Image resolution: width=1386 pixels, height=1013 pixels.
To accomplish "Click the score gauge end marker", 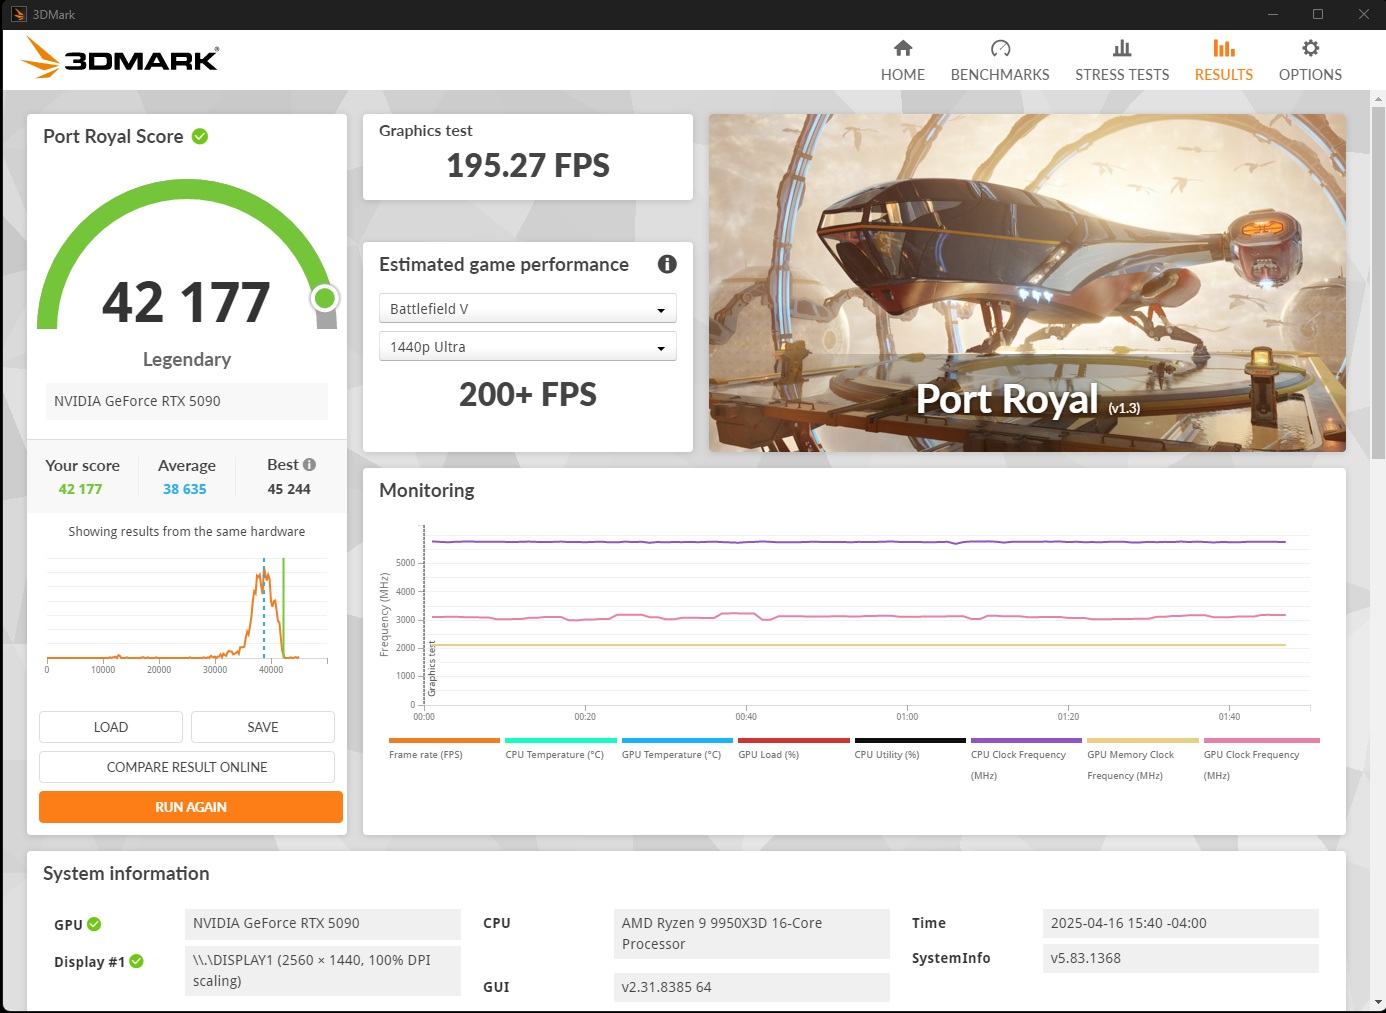I will point(324,298).
